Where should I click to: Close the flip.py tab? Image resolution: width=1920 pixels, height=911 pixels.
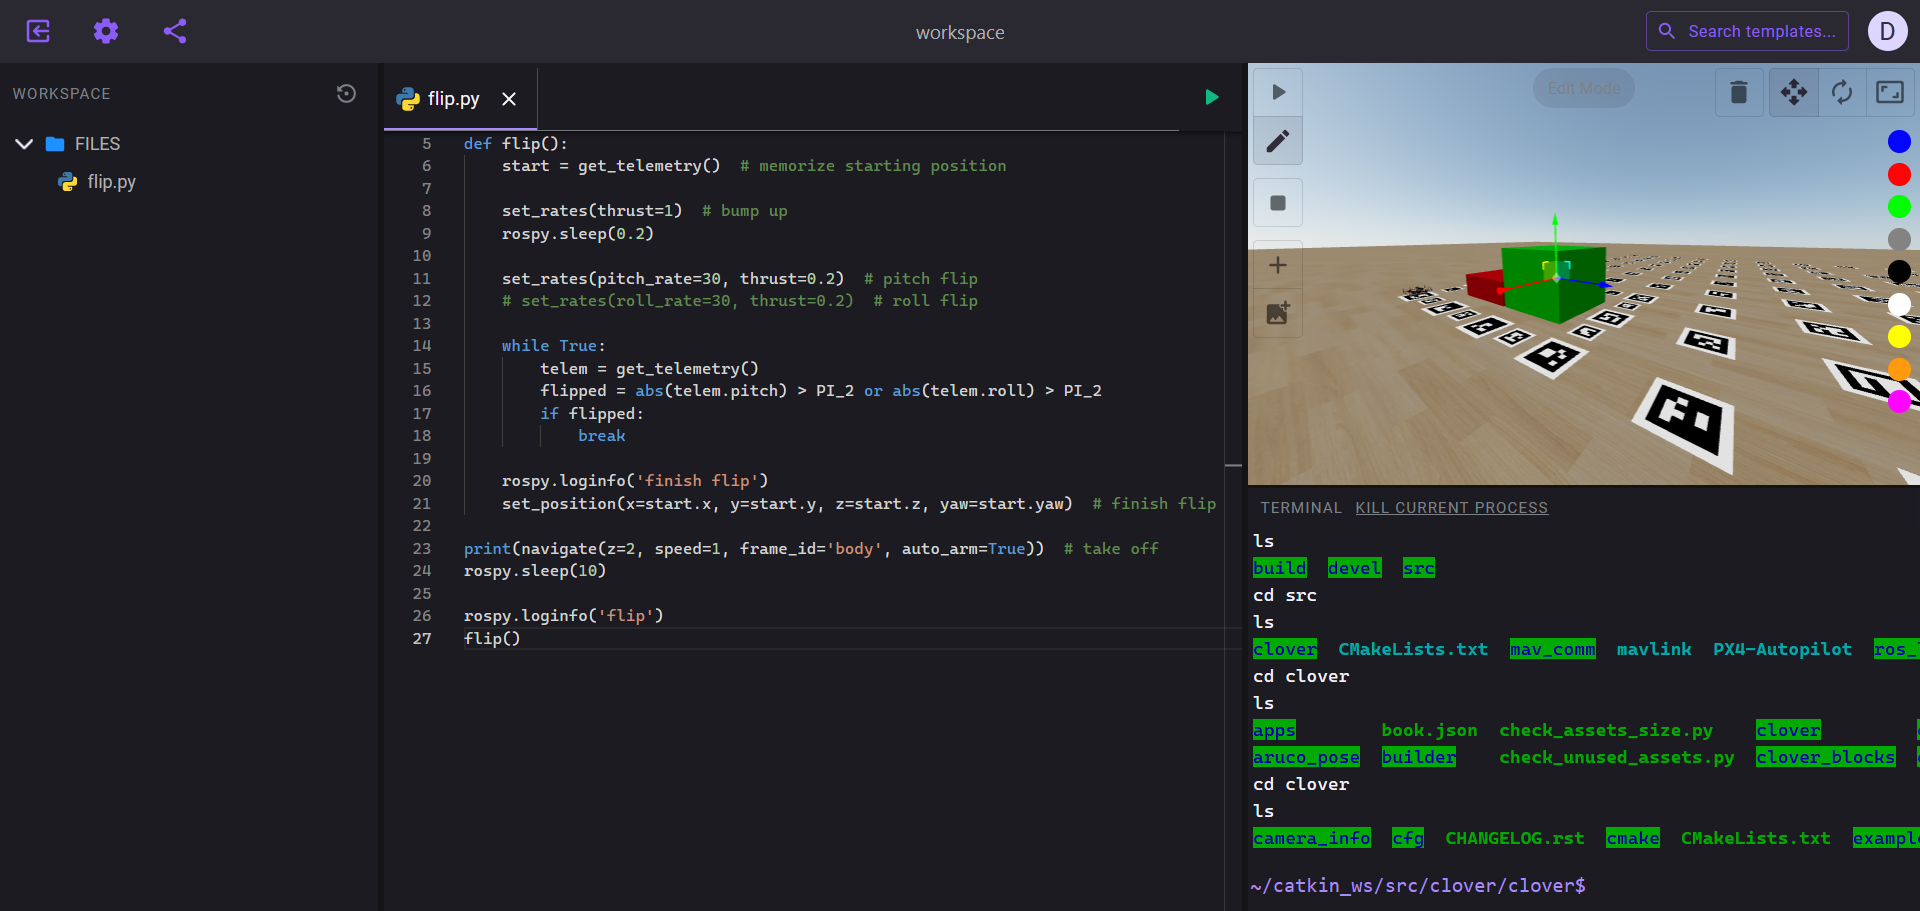[509, 98]
